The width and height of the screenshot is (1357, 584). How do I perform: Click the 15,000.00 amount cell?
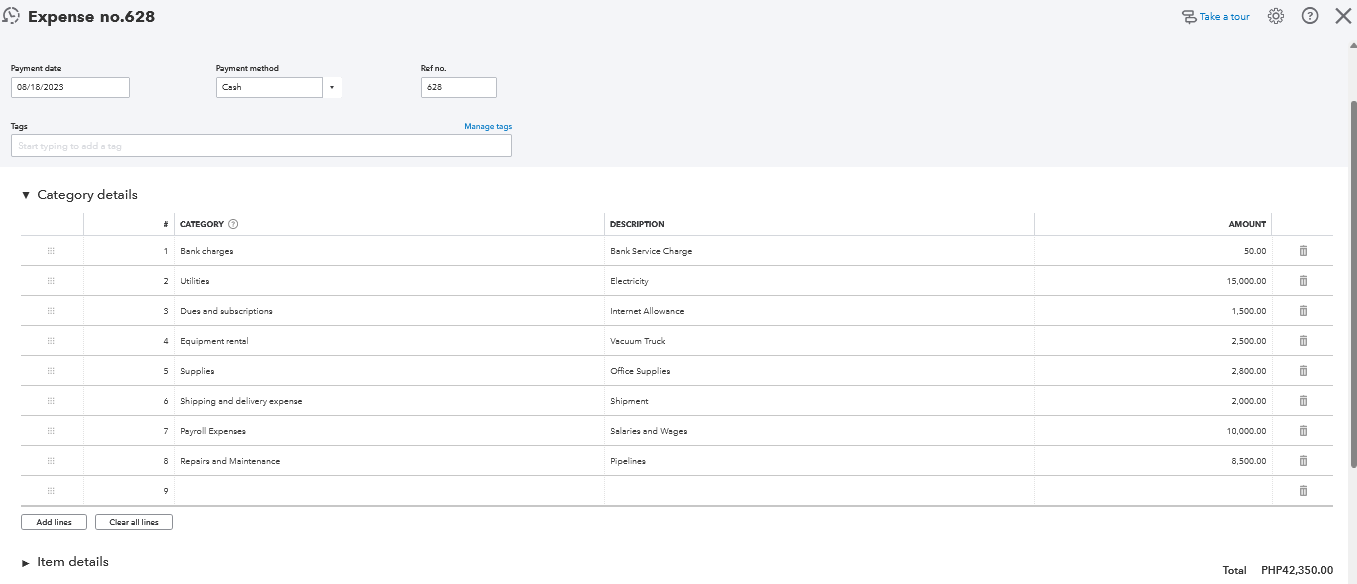[x=1153, y=281]
